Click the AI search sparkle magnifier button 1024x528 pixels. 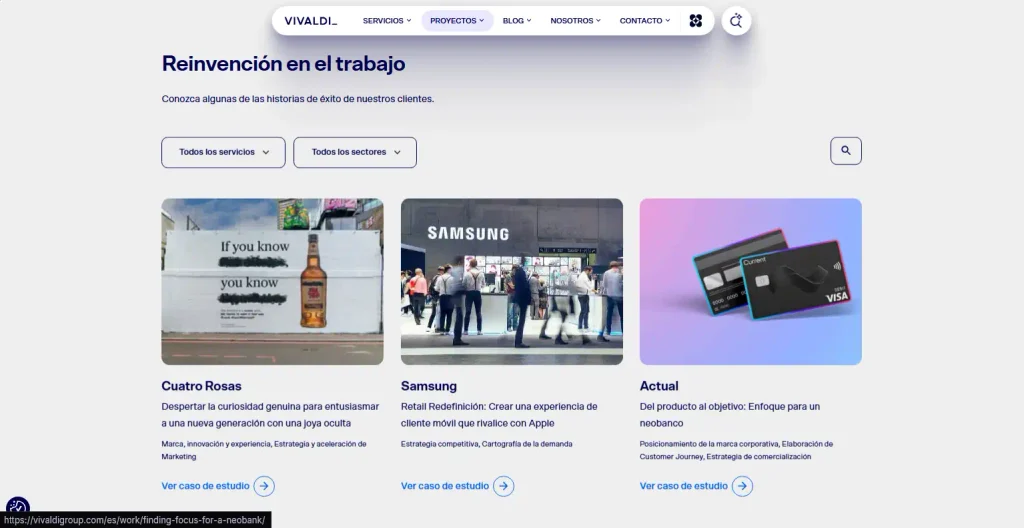coord(736,21)
